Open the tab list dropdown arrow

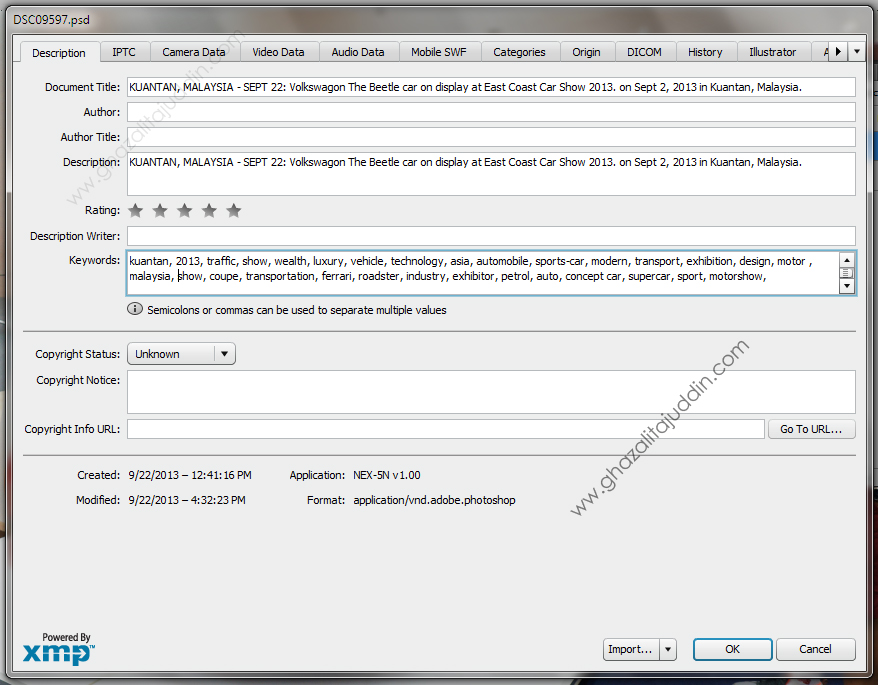[857, 52]
